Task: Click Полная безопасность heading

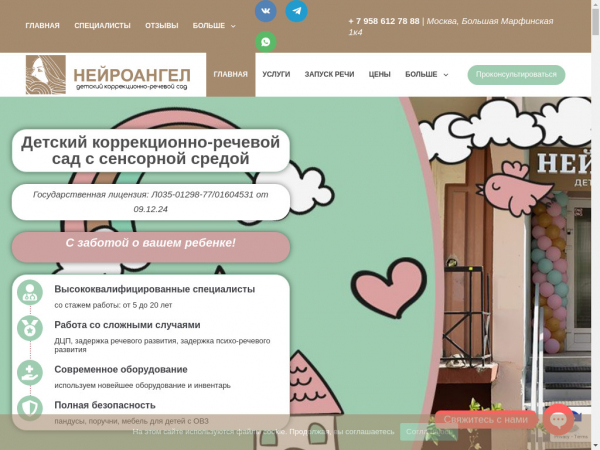Action: [105, 405]
